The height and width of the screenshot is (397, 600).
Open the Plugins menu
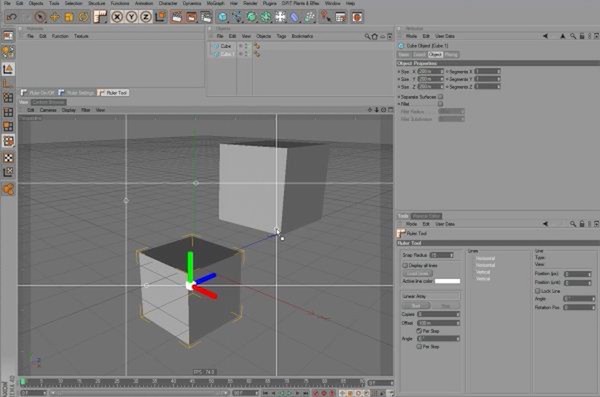269,3
